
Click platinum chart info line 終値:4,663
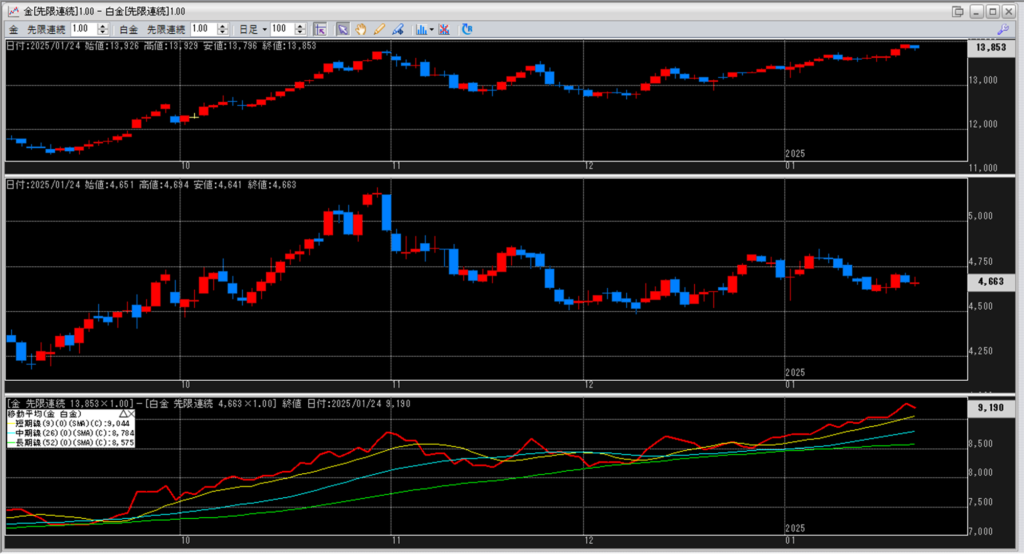coord(272,185)
